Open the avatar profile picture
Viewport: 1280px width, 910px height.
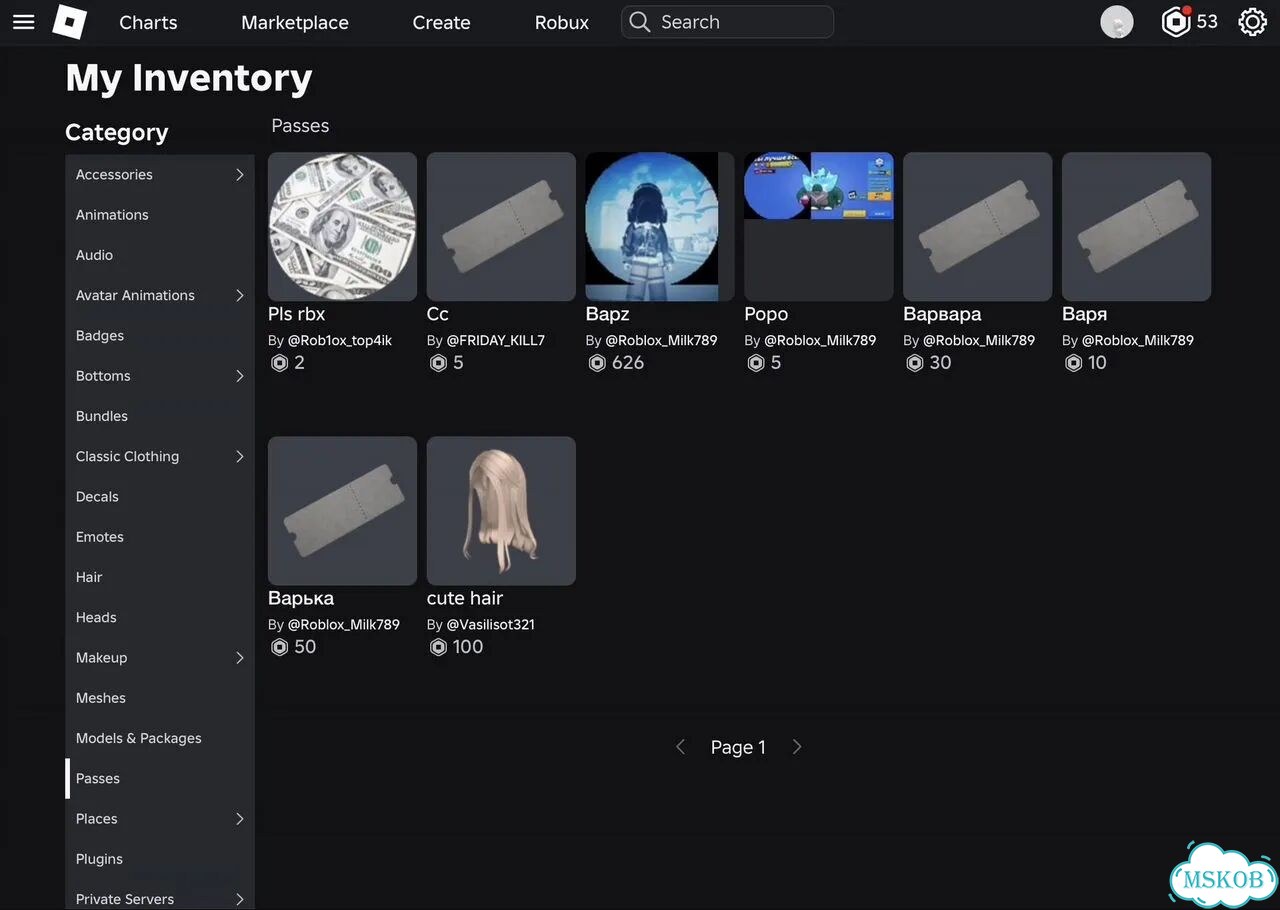(1117, 22)
